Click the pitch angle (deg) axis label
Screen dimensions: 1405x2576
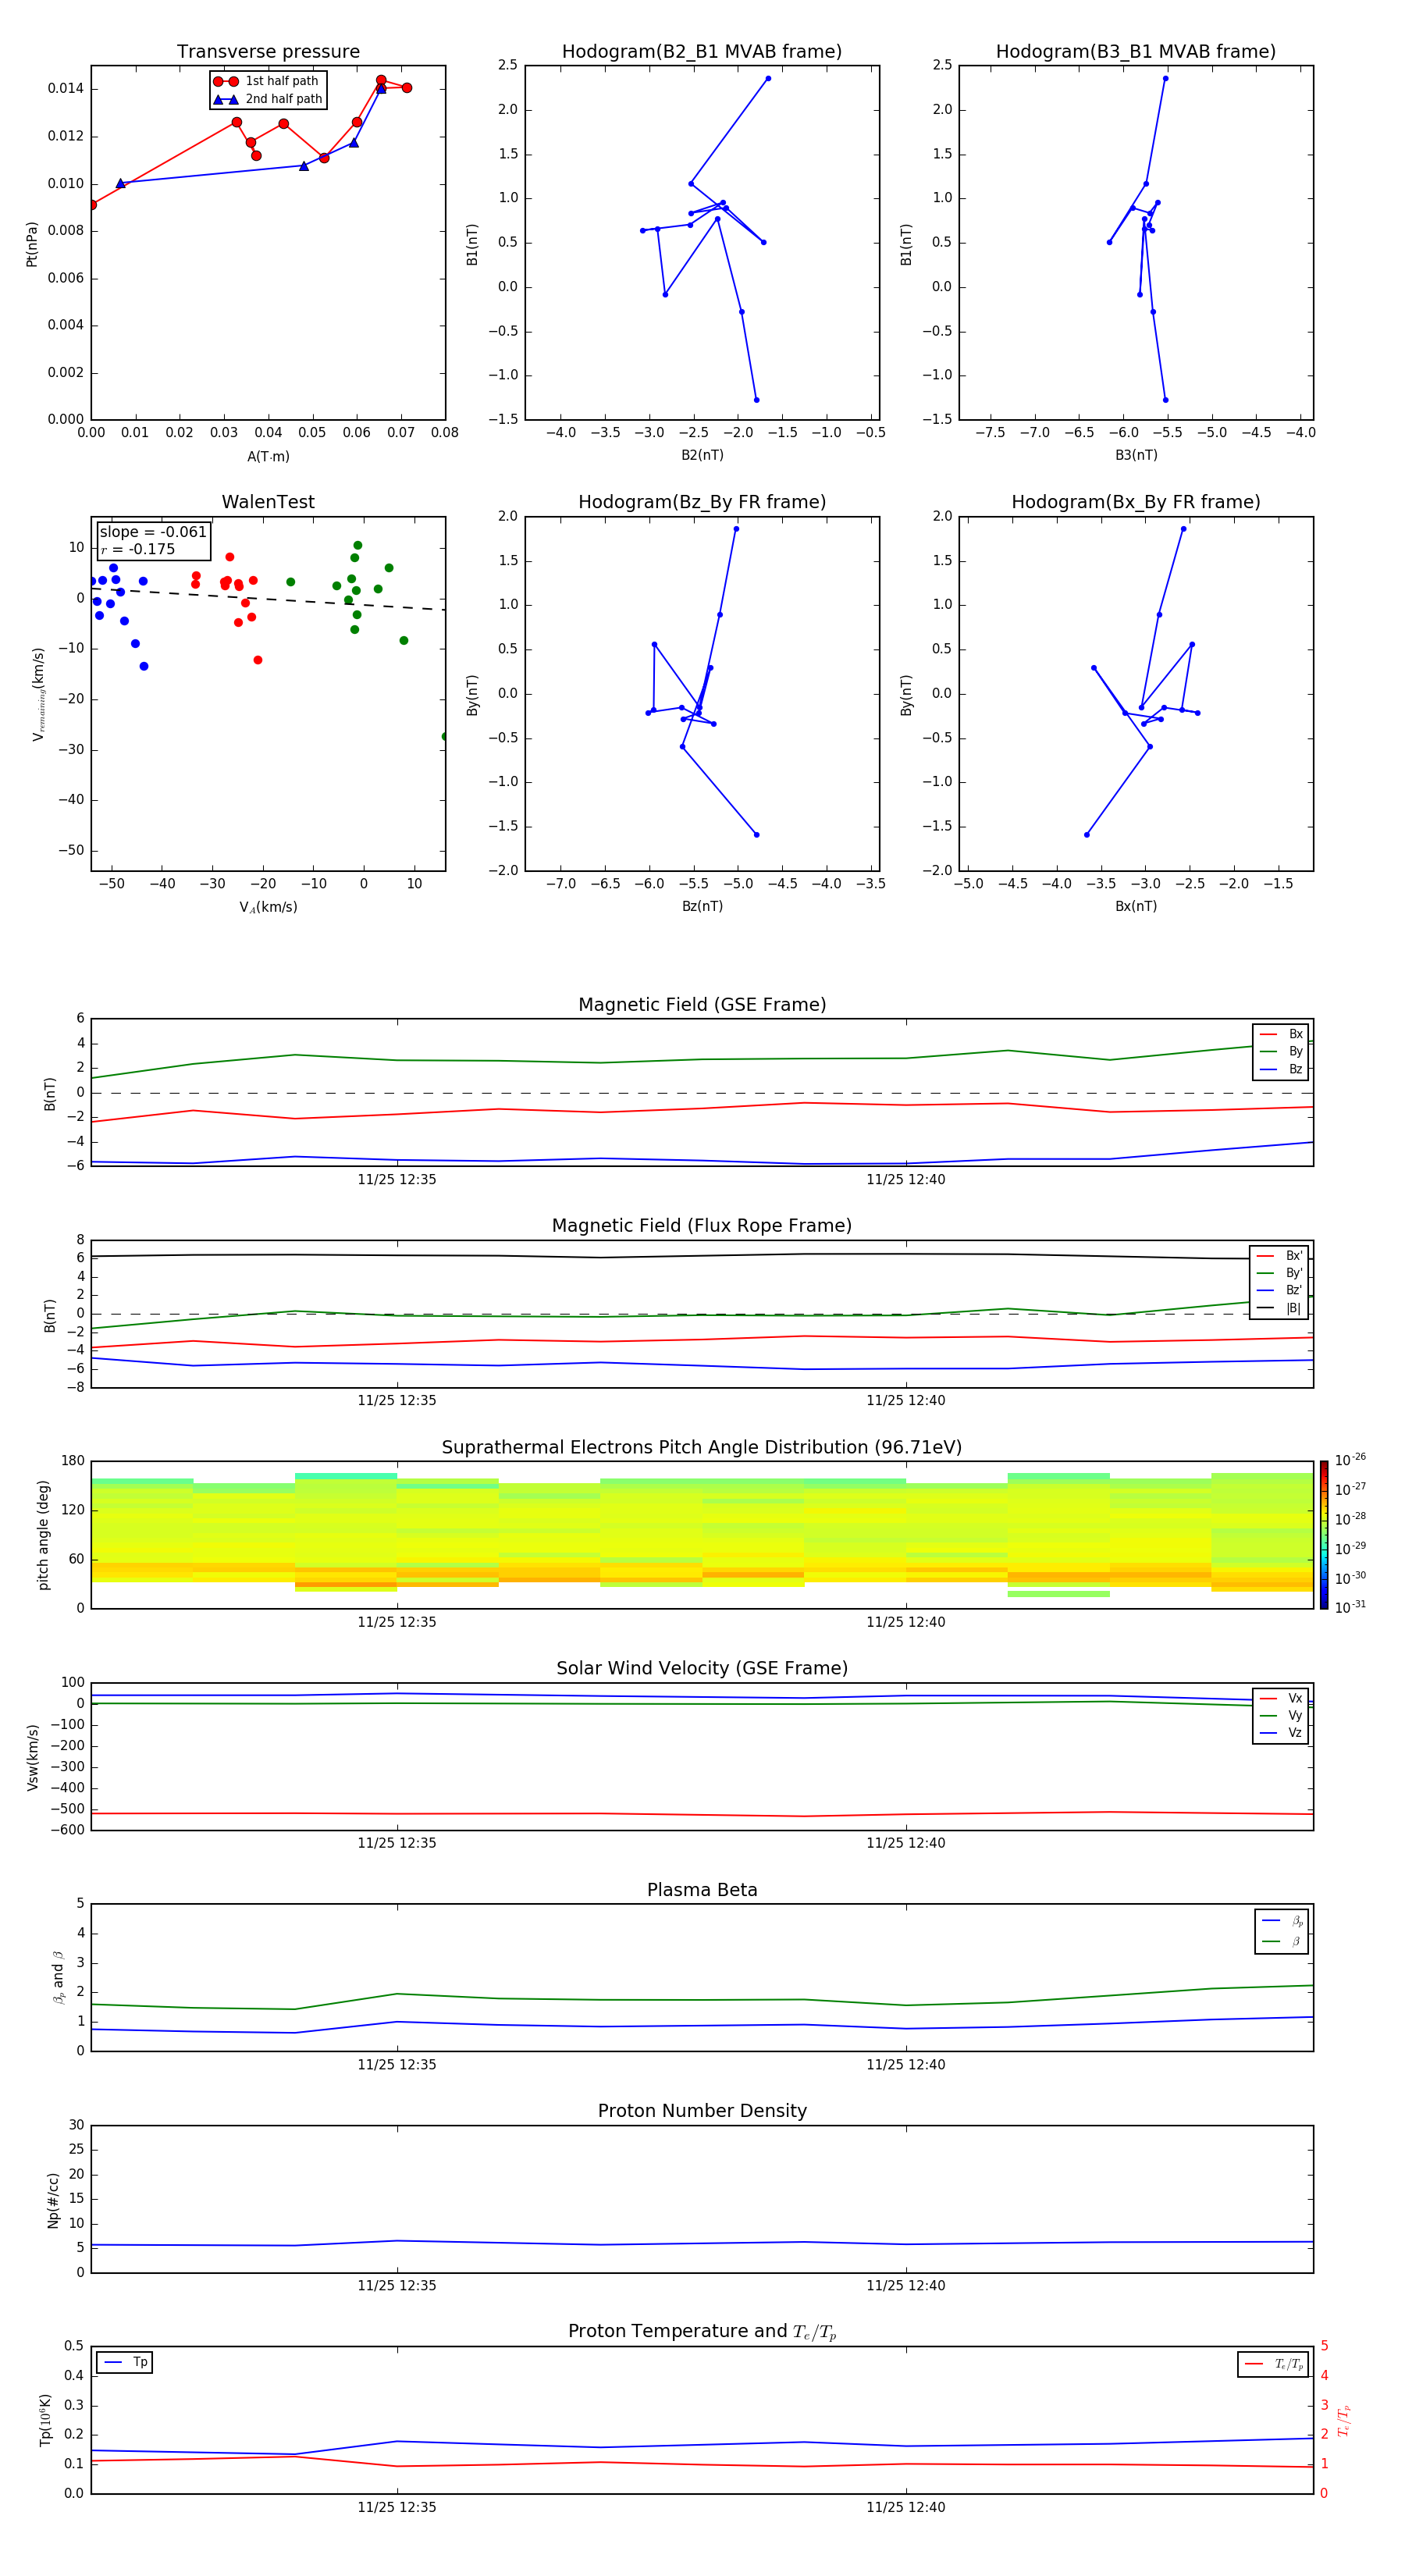tap(43, 1535)
